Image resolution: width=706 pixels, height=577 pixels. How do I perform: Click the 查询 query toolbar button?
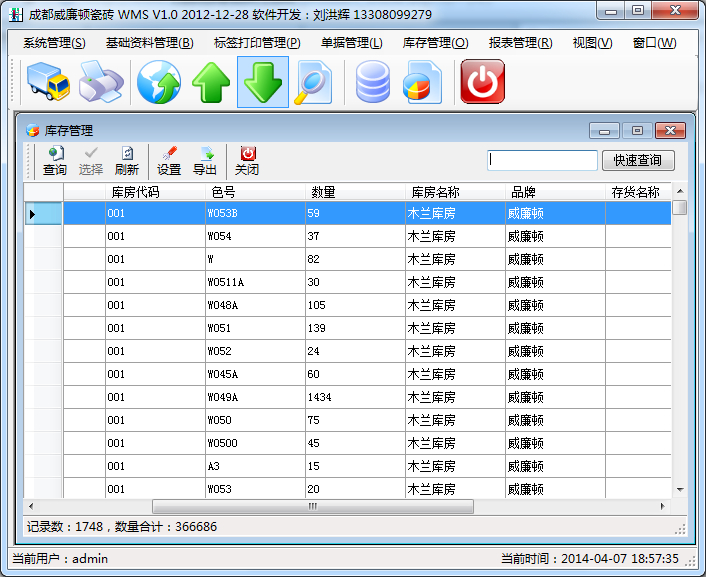tap(55, 161)
